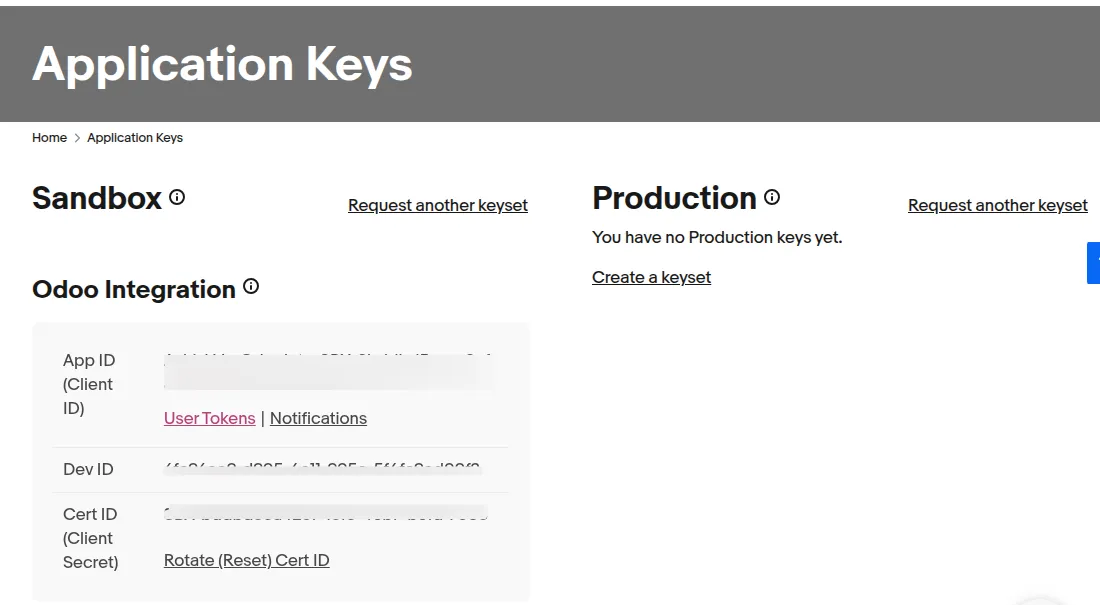Go to Home in breadcrumb
This screenshot has height=605, width=1100.
(49, 138)
